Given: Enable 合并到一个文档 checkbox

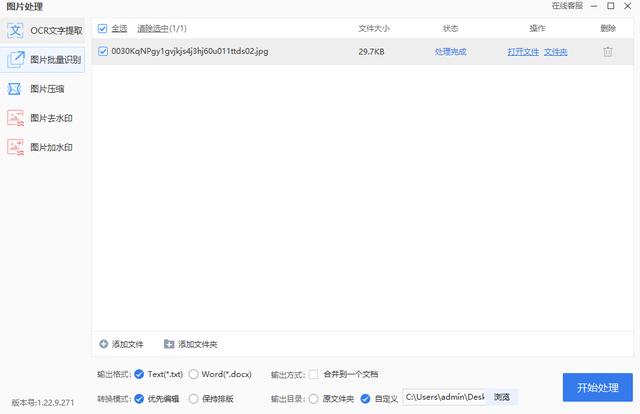Looking at the screenshot, I should [313, 374].
